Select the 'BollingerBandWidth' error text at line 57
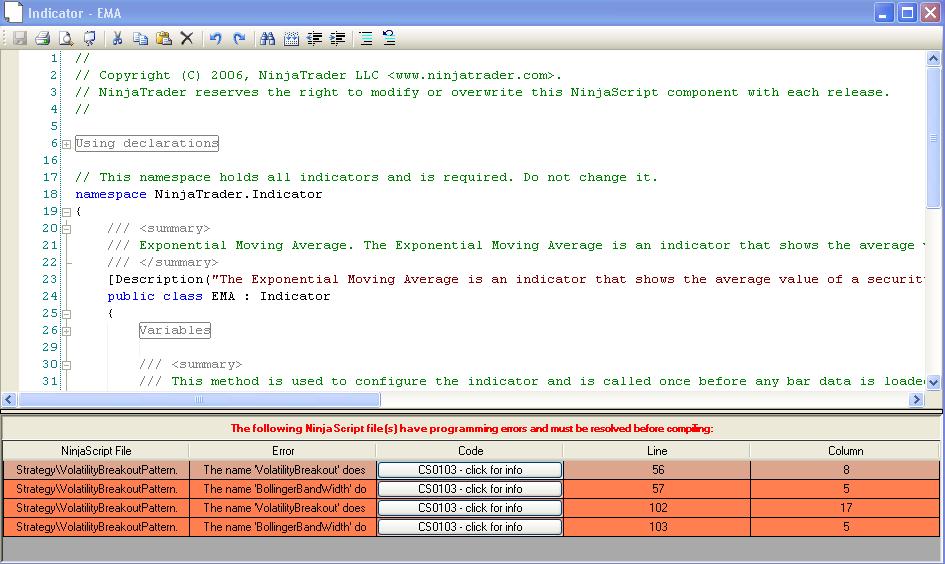The height and width of the screenshot is (564, 945). tap(284, 489)
